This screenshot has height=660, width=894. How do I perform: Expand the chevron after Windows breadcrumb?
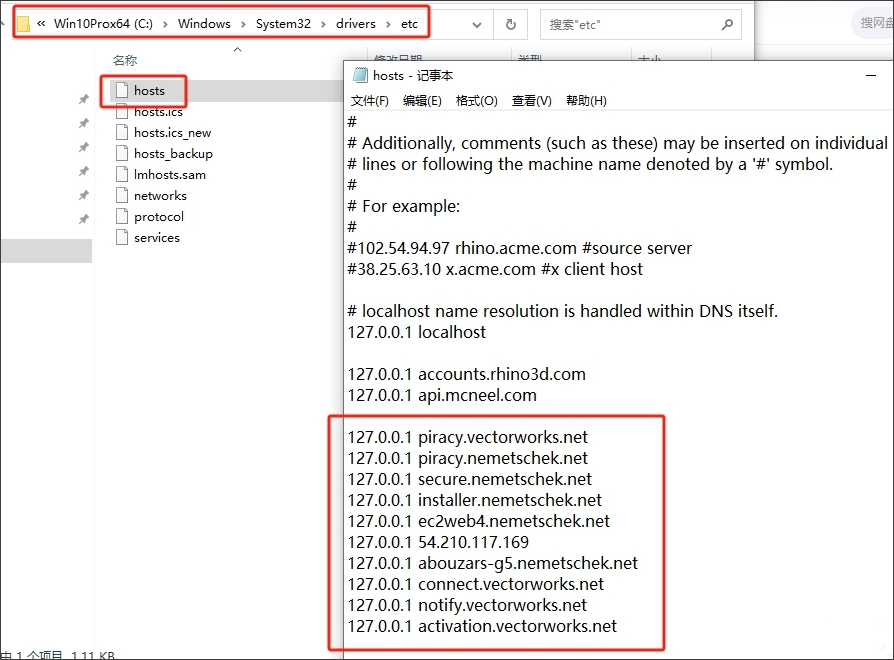(x=243, y=25)
